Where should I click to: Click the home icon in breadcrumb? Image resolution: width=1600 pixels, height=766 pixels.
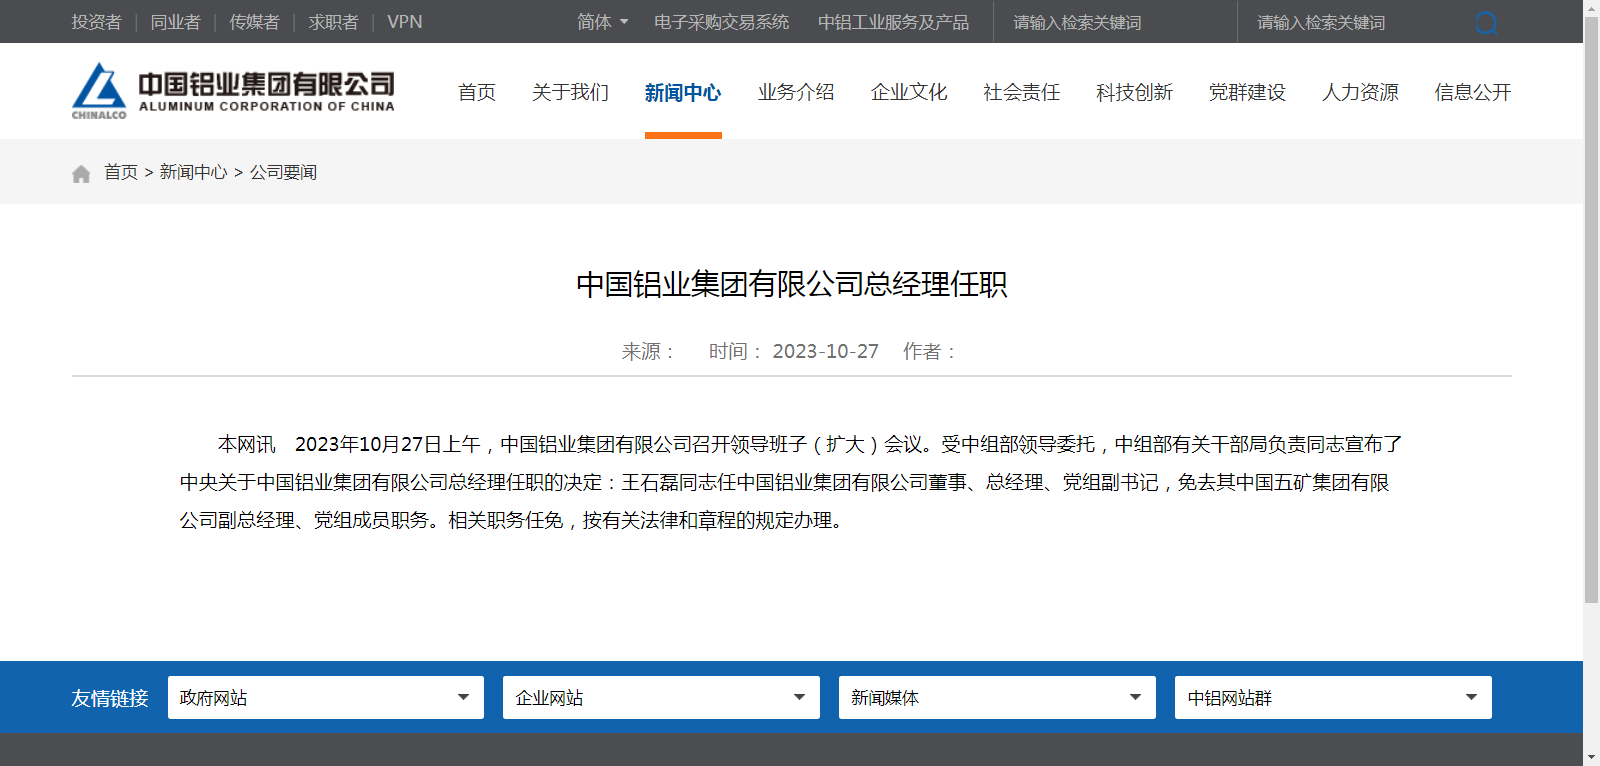click(x=81, y=174)
